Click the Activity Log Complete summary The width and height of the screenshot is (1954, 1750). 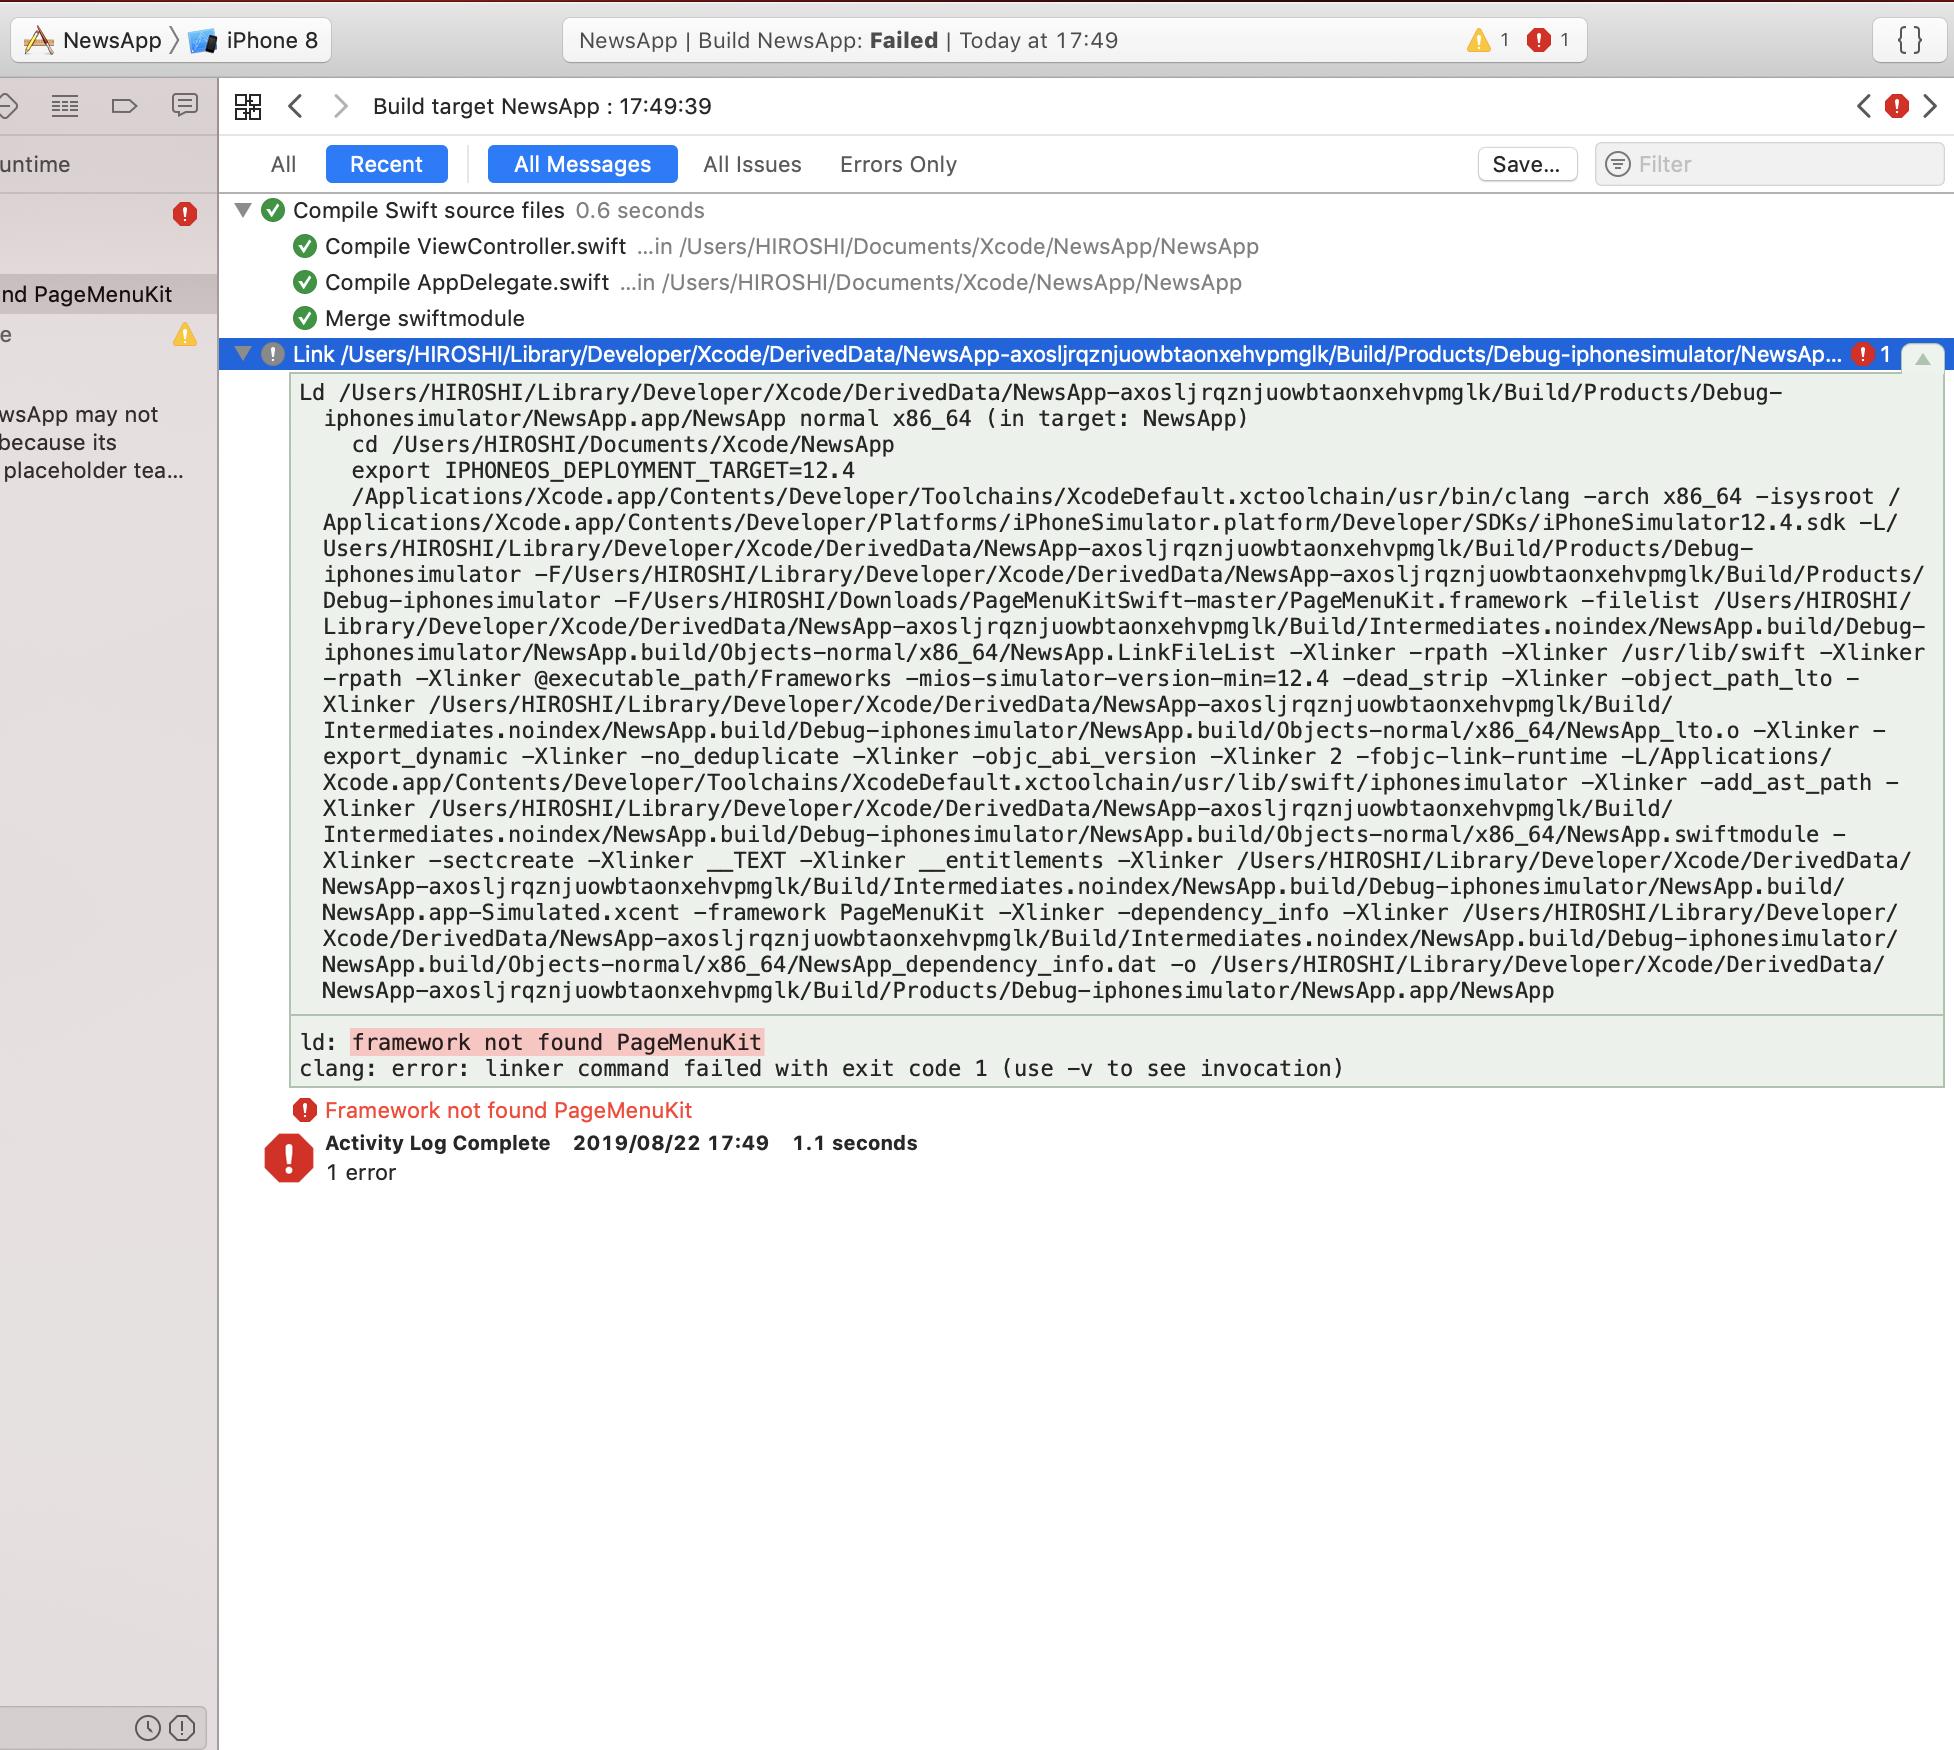620,1143
